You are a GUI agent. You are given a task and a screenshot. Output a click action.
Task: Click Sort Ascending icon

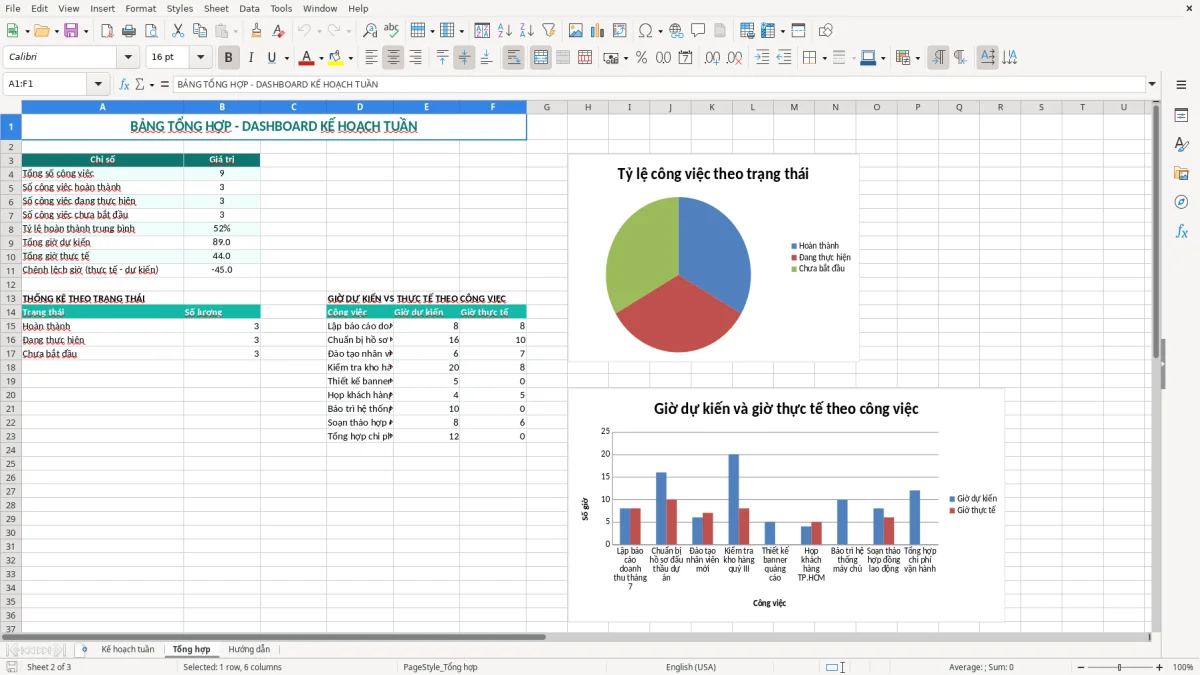[504, 31]
